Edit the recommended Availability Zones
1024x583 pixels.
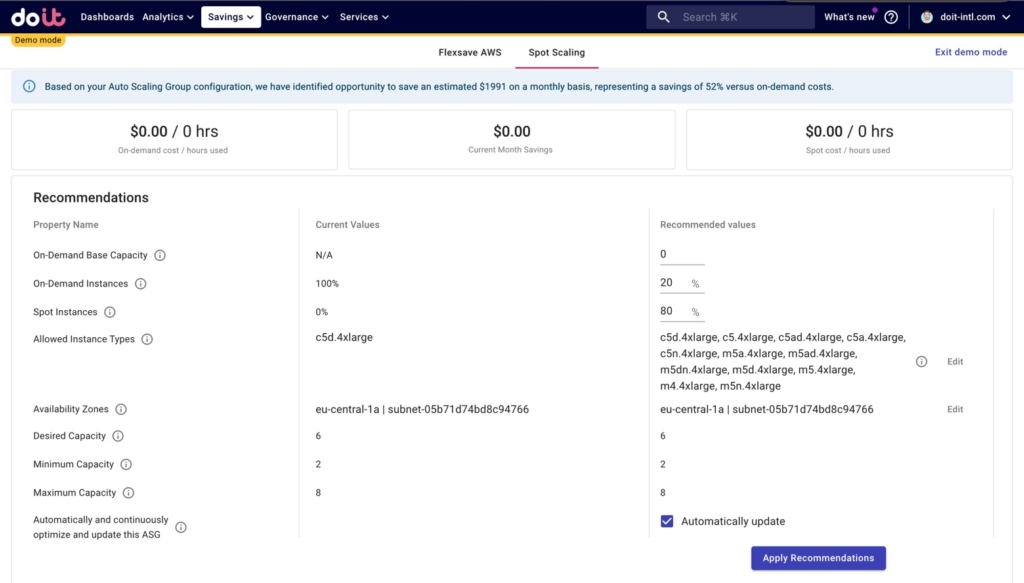(x=955, y=409)
